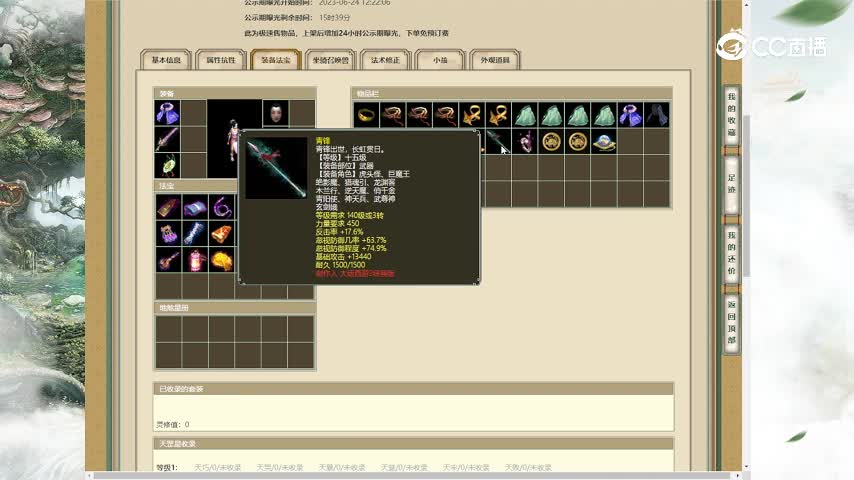854x480 pixels.
Task: Click the gold coin beside the blue hat
Action: [x=578, y=142]
